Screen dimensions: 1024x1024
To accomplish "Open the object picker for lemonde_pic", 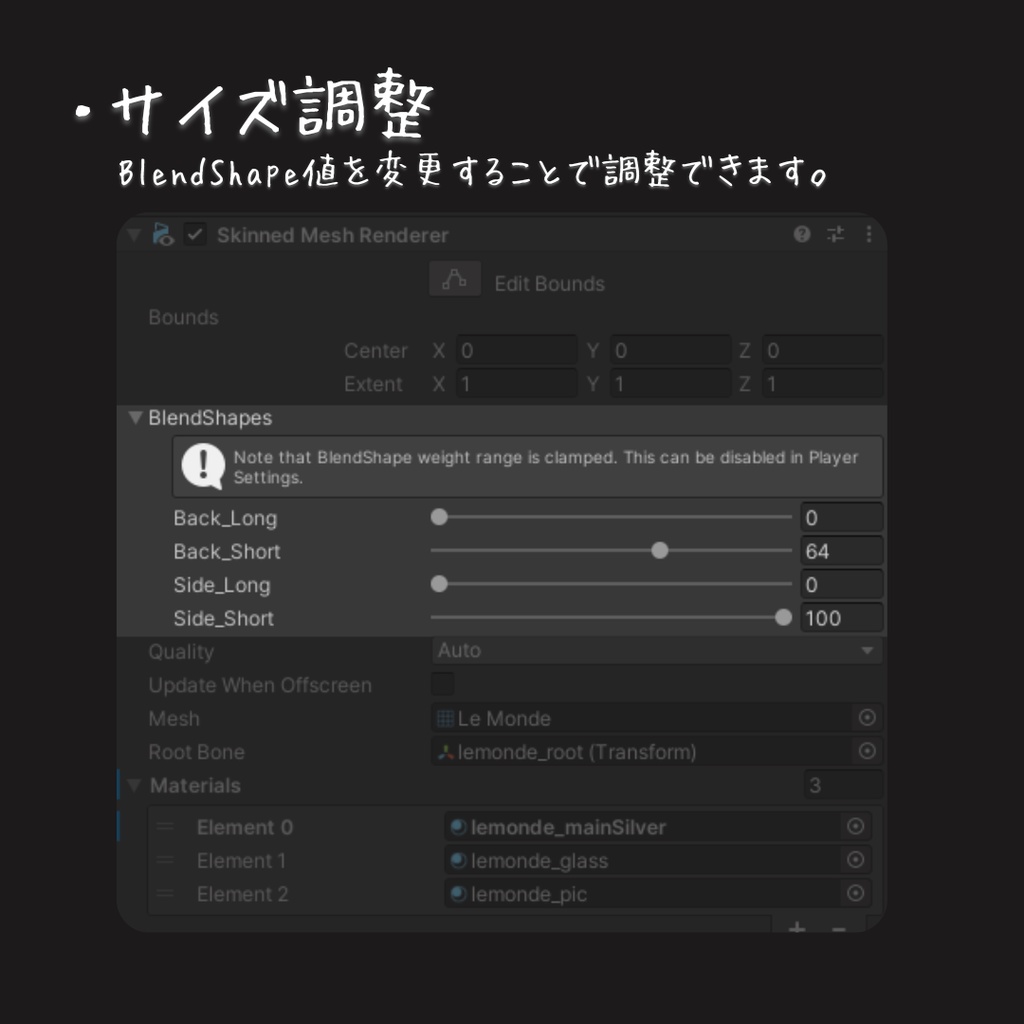I will tap(854, 893).
